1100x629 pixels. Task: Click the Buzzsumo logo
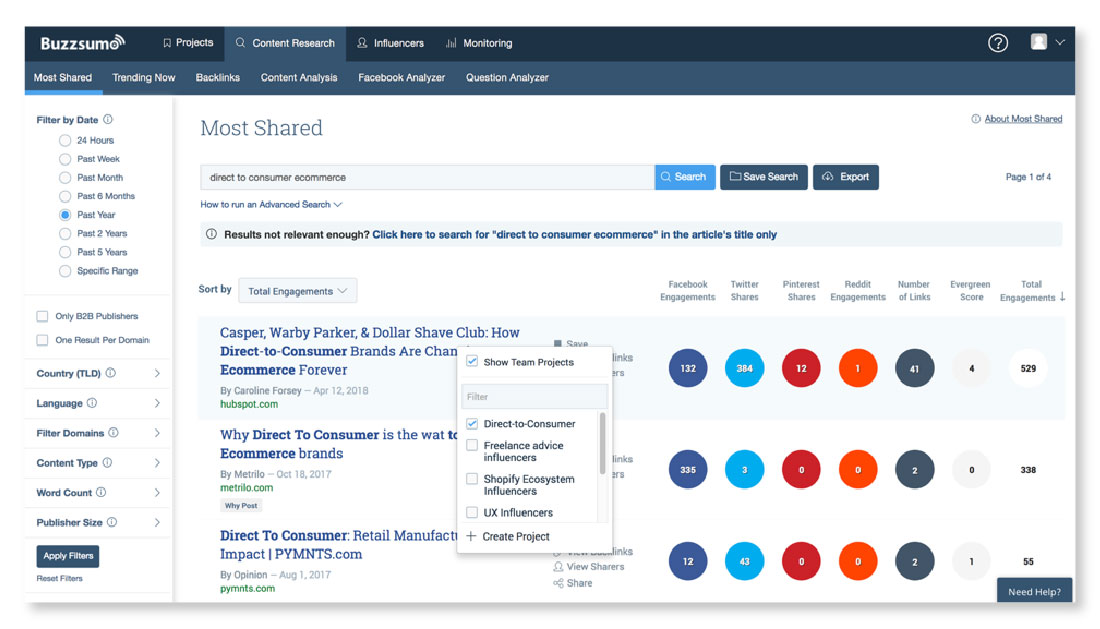83,43
